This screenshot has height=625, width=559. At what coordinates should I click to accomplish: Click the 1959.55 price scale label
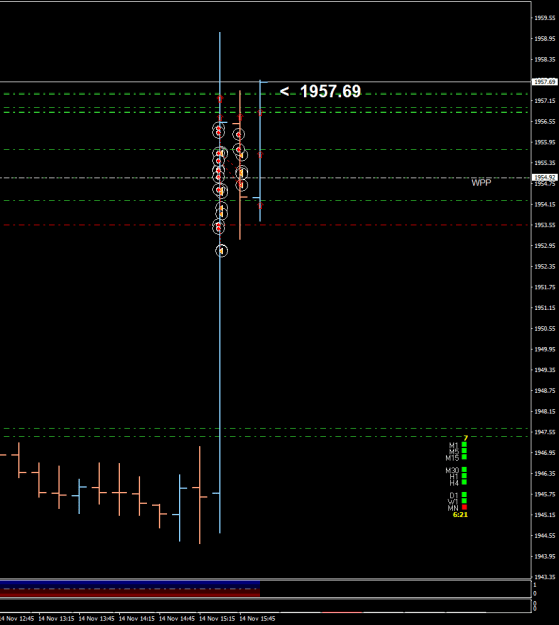click(545, 18)
